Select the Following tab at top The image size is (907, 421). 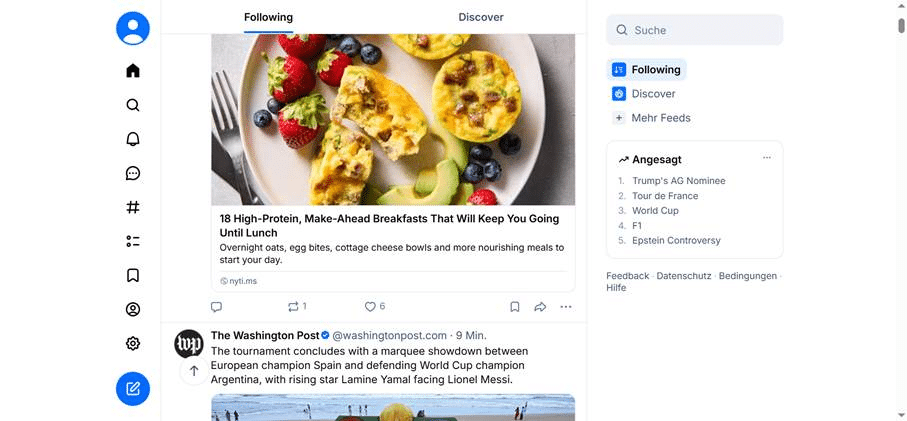268,17
